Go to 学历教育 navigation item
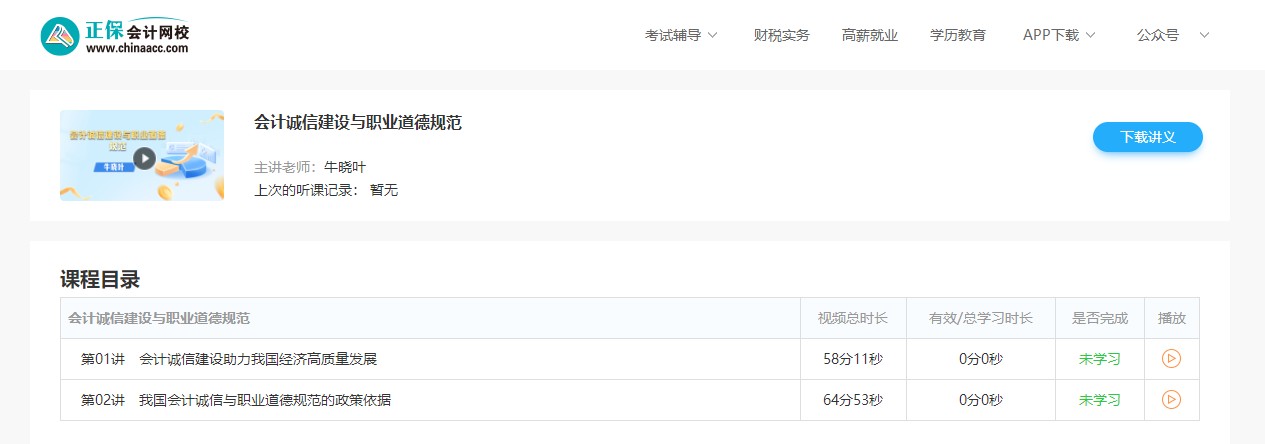The width and height of the screenshot is (1265, 444). 957,35
